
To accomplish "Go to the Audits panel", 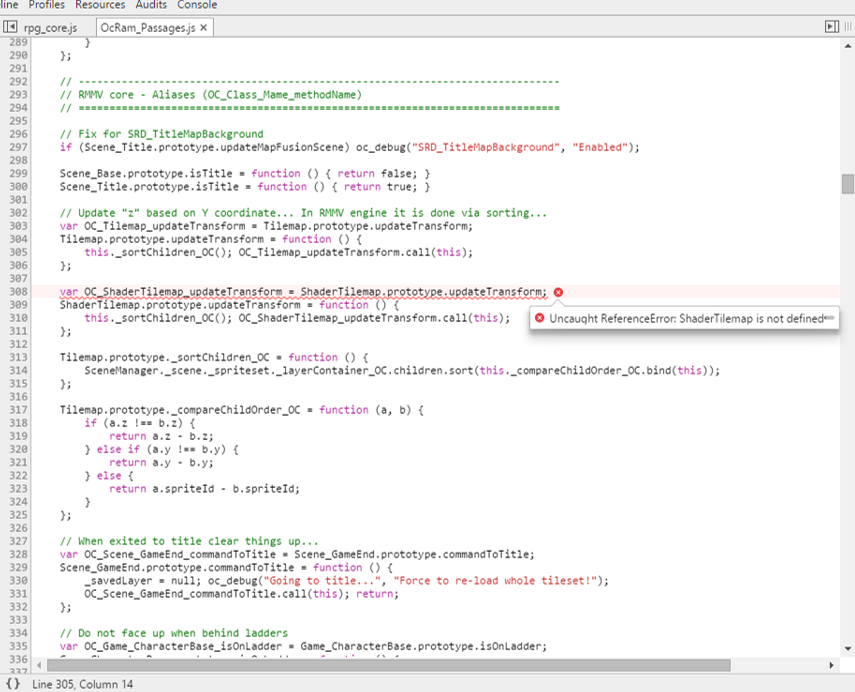I will pyautogui.click(x=151, y=5).
